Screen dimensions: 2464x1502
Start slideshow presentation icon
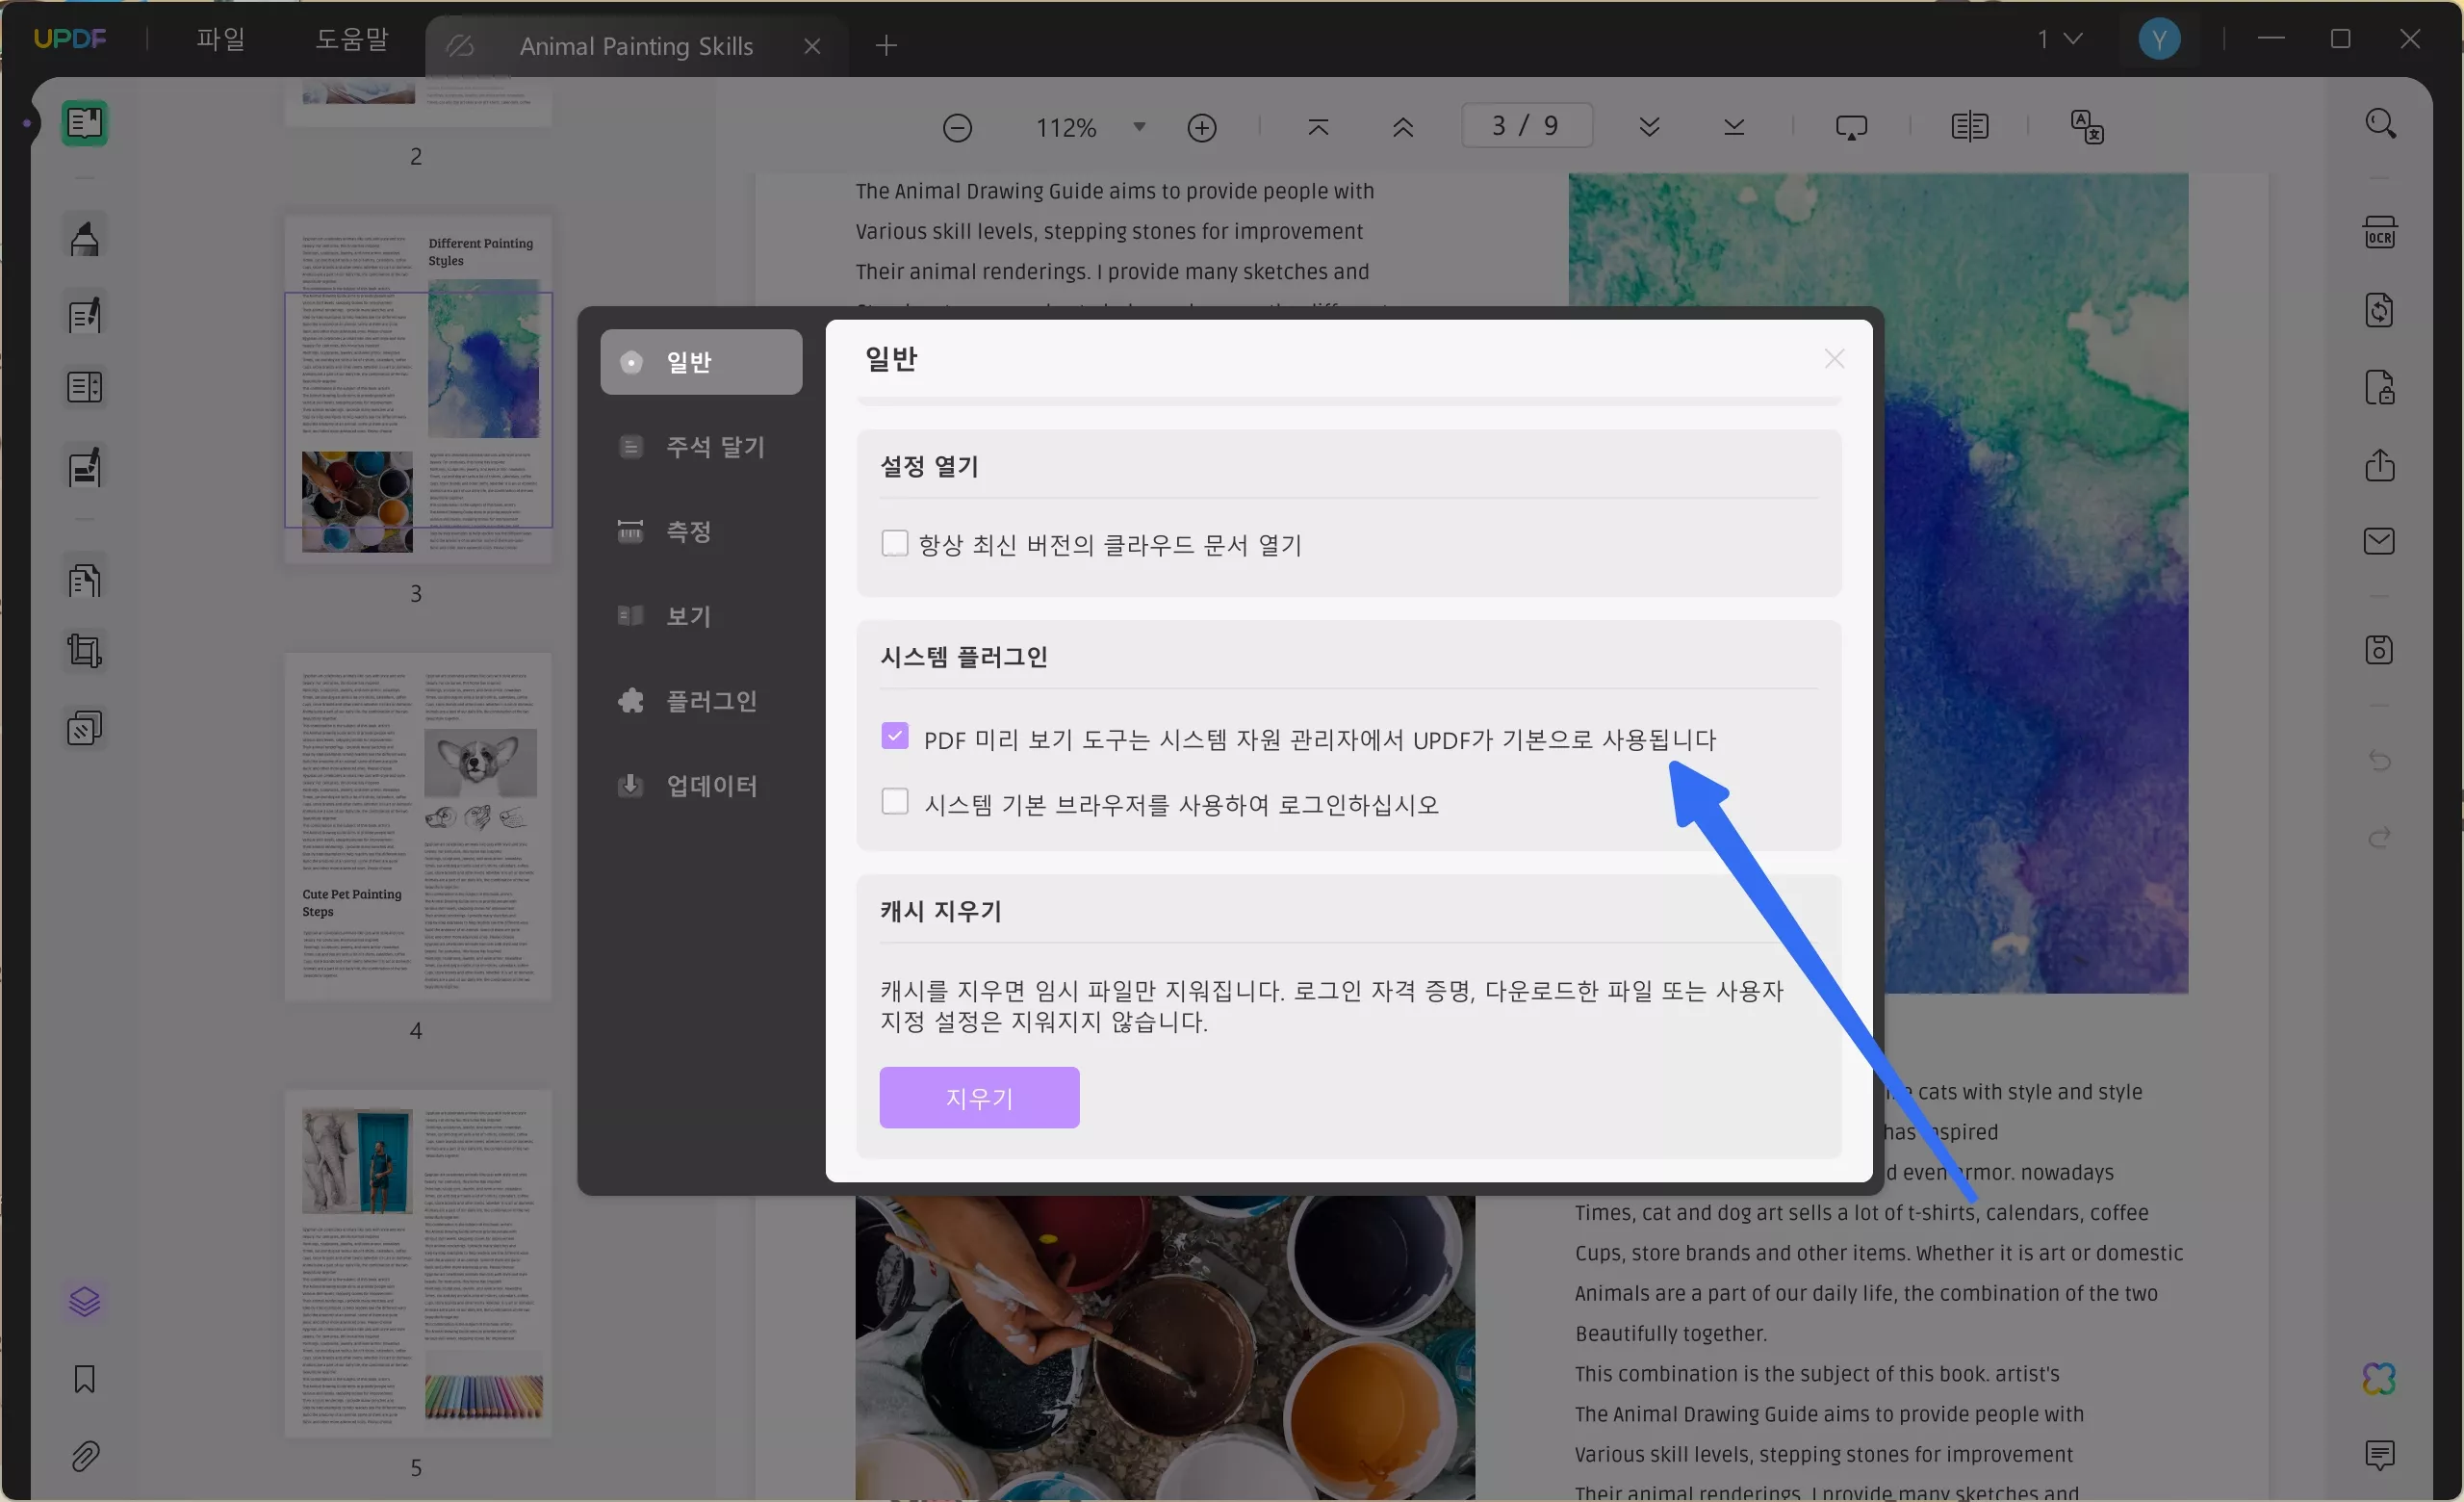pyautogui.click(x=1852, y=127)
